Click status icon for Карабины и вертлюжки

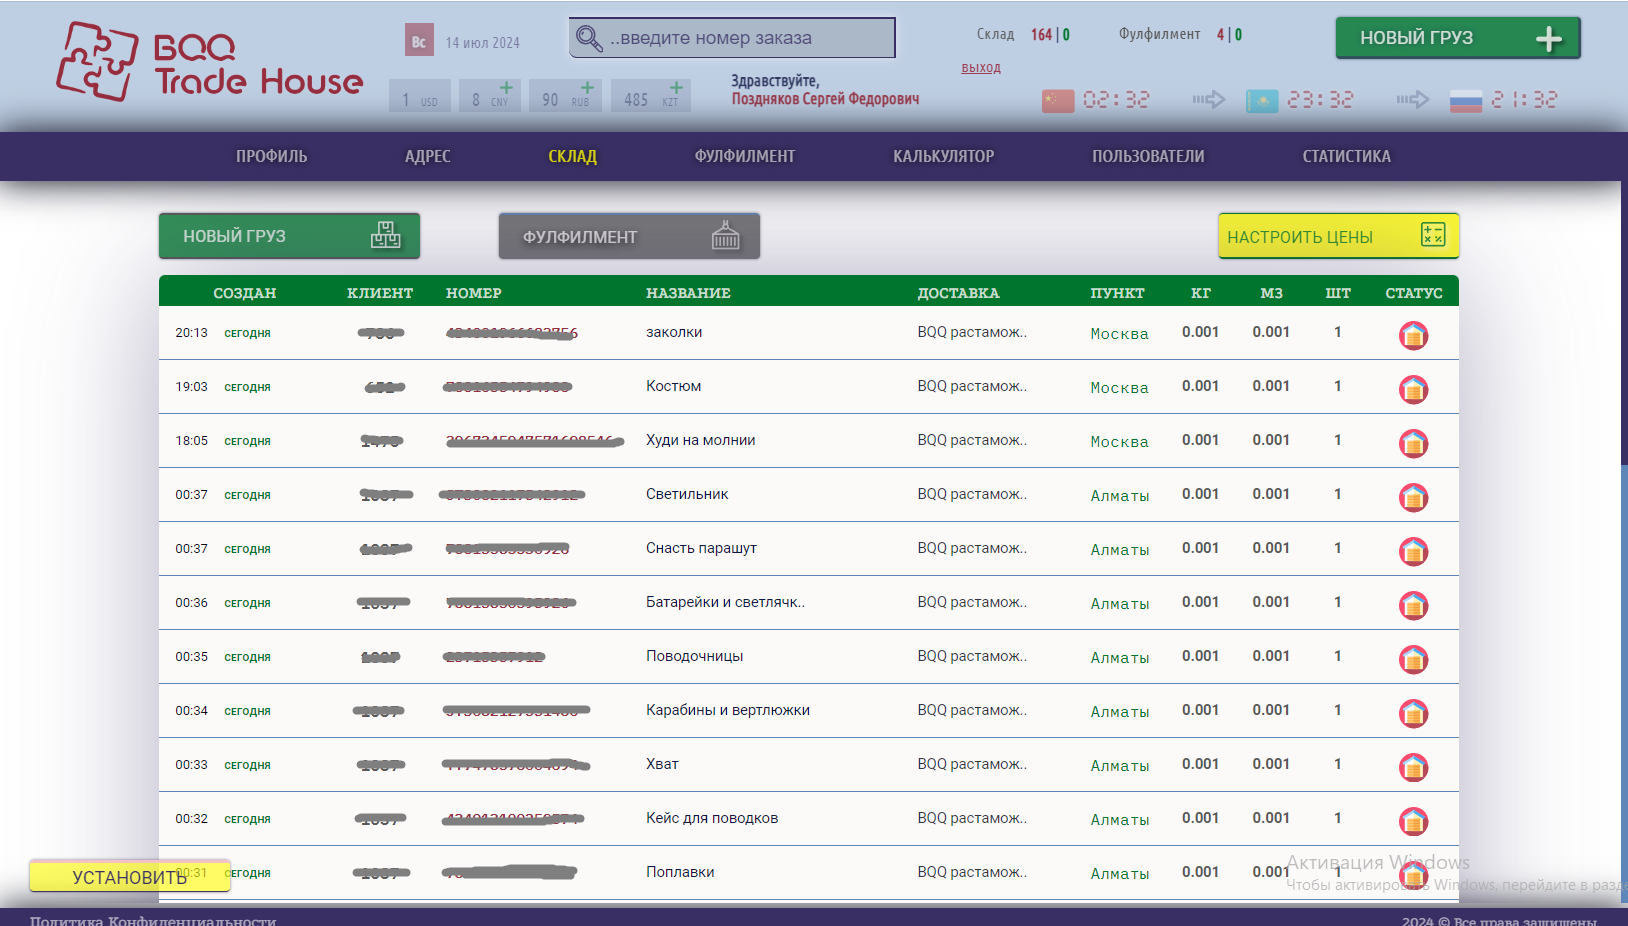coord(1413,713)
